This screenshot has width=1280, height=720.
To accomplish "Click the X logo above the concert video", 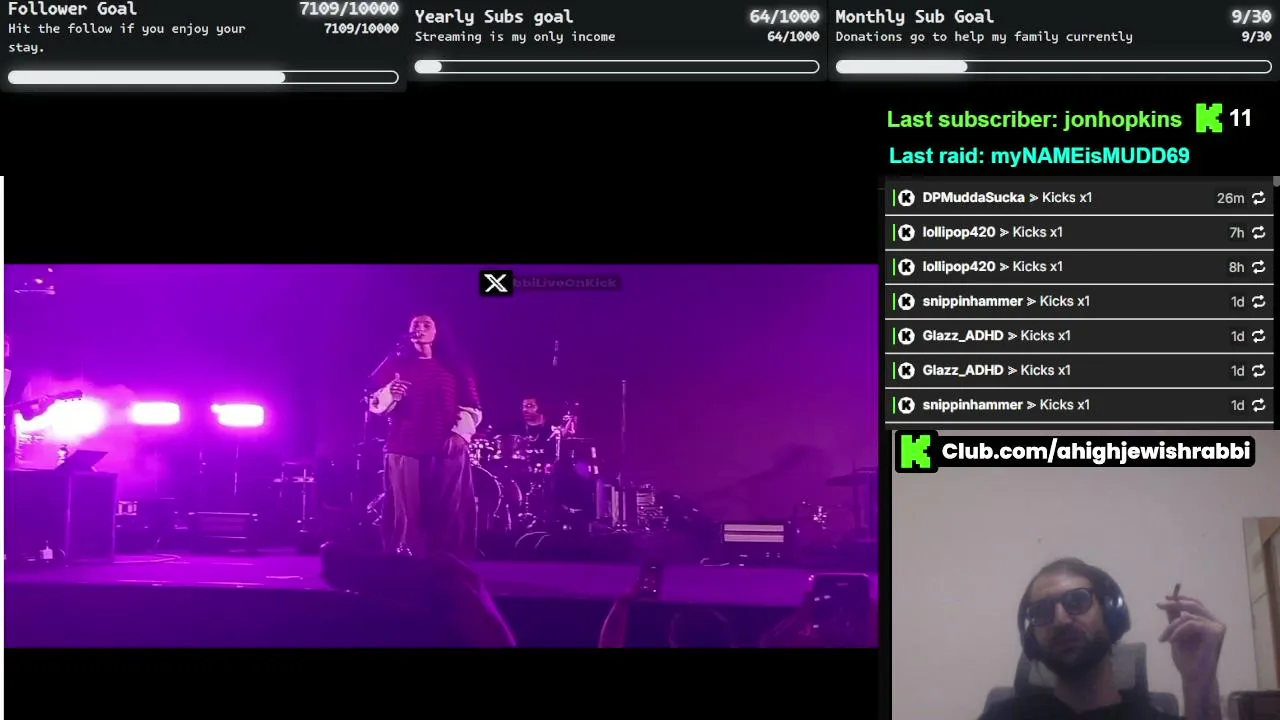I will (495, 284).
